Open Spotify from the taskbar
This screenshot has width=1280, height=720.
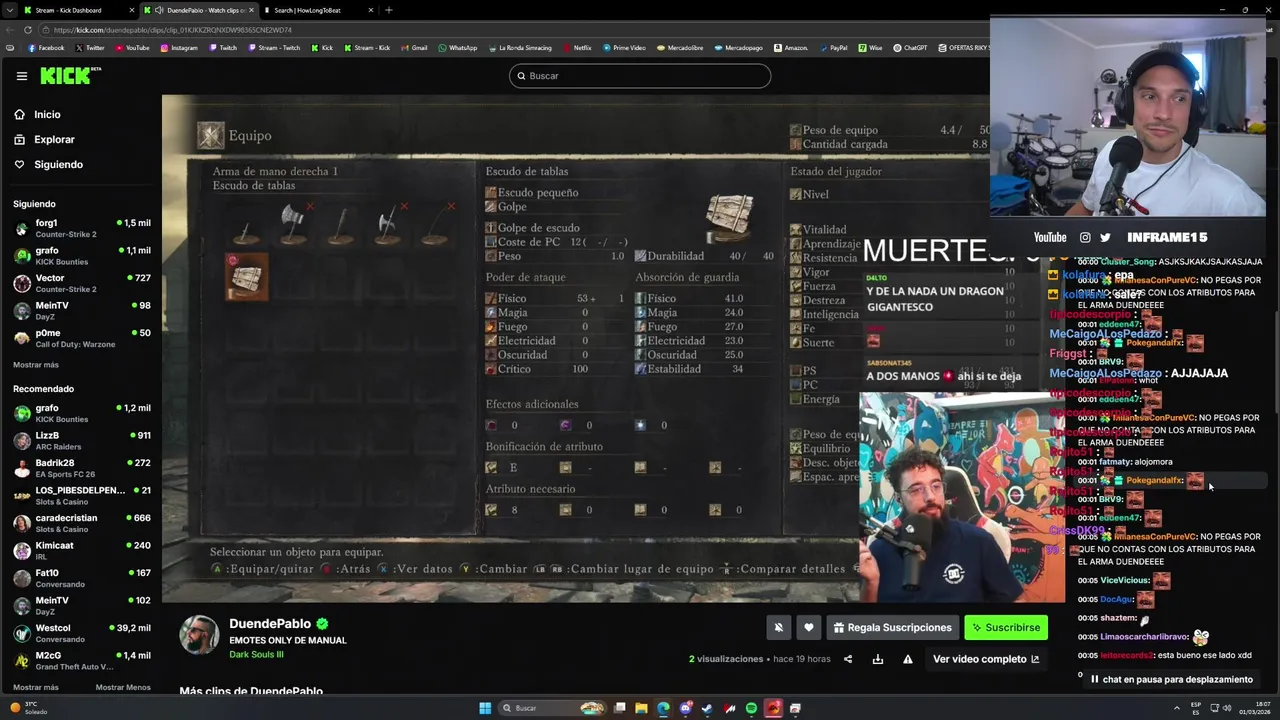point(751,708)
